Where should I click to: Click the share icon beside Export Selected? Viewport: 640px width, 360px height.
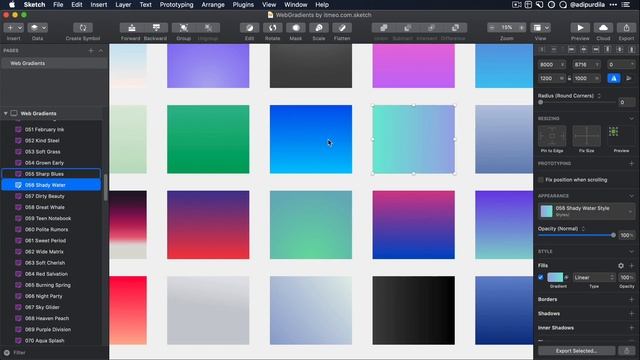coord(627,351)
